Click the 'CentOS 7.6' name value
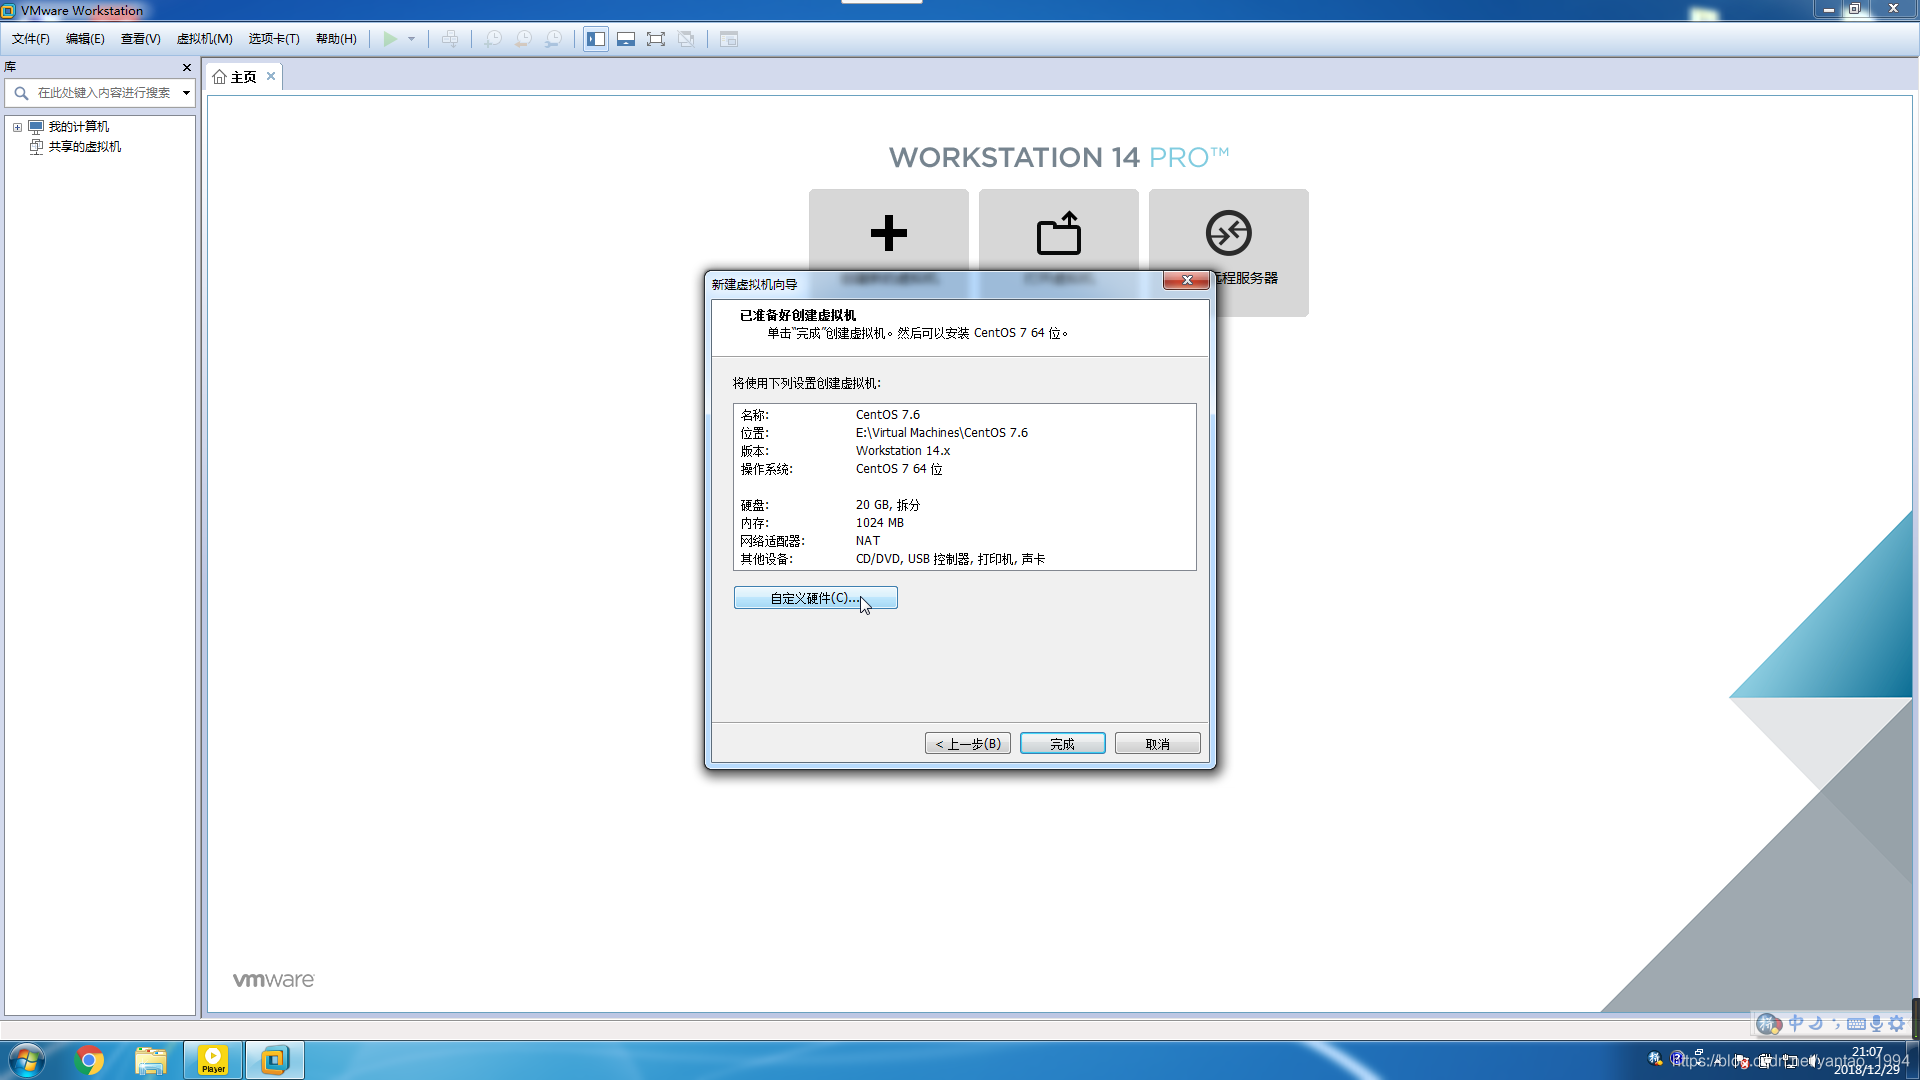 [x=888, y=415]
